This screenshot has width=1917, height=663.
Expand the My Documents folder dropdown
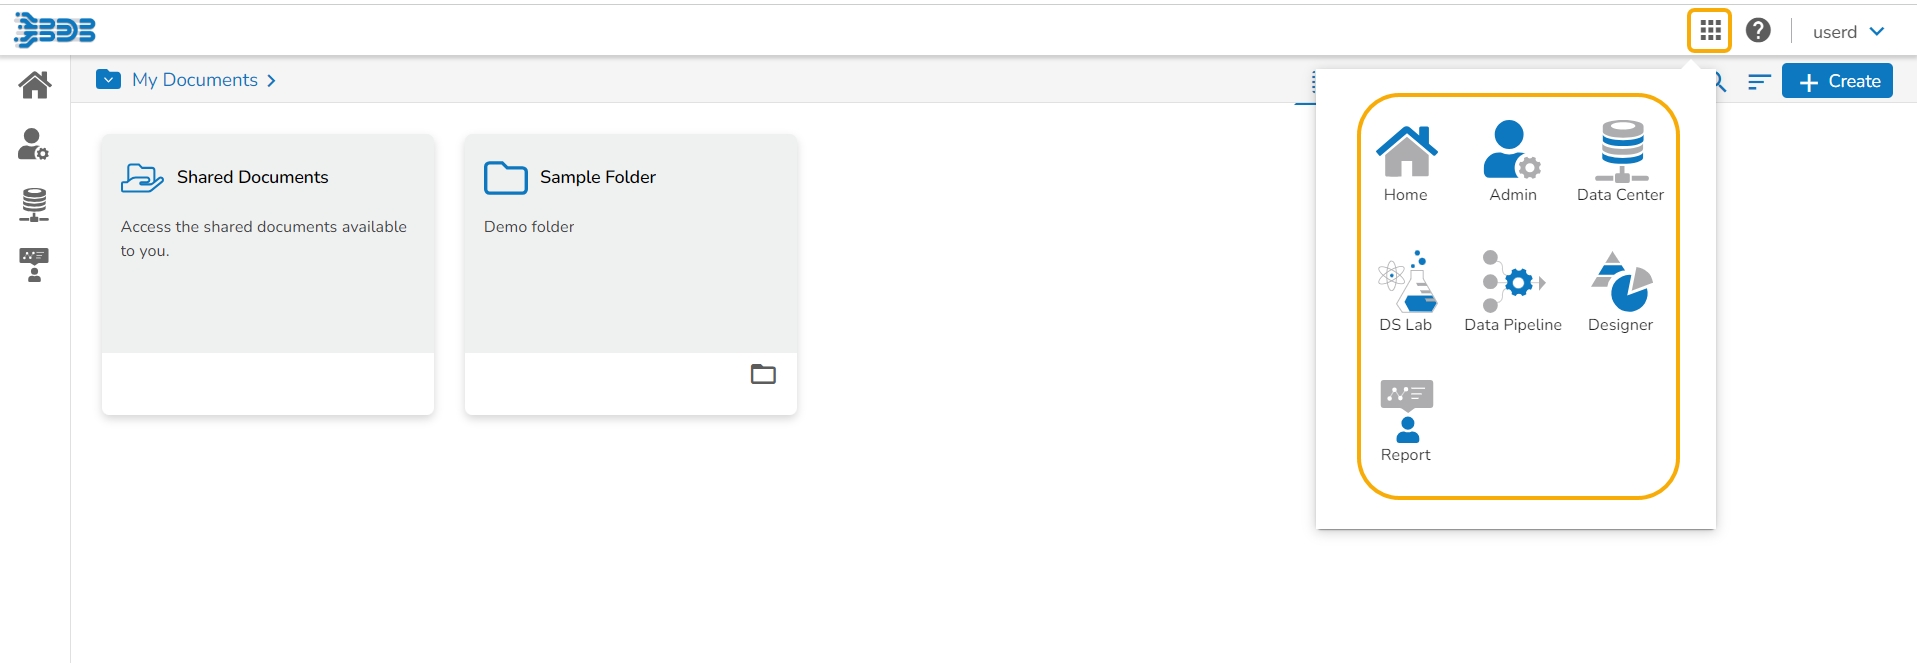(x=109, y=80)
